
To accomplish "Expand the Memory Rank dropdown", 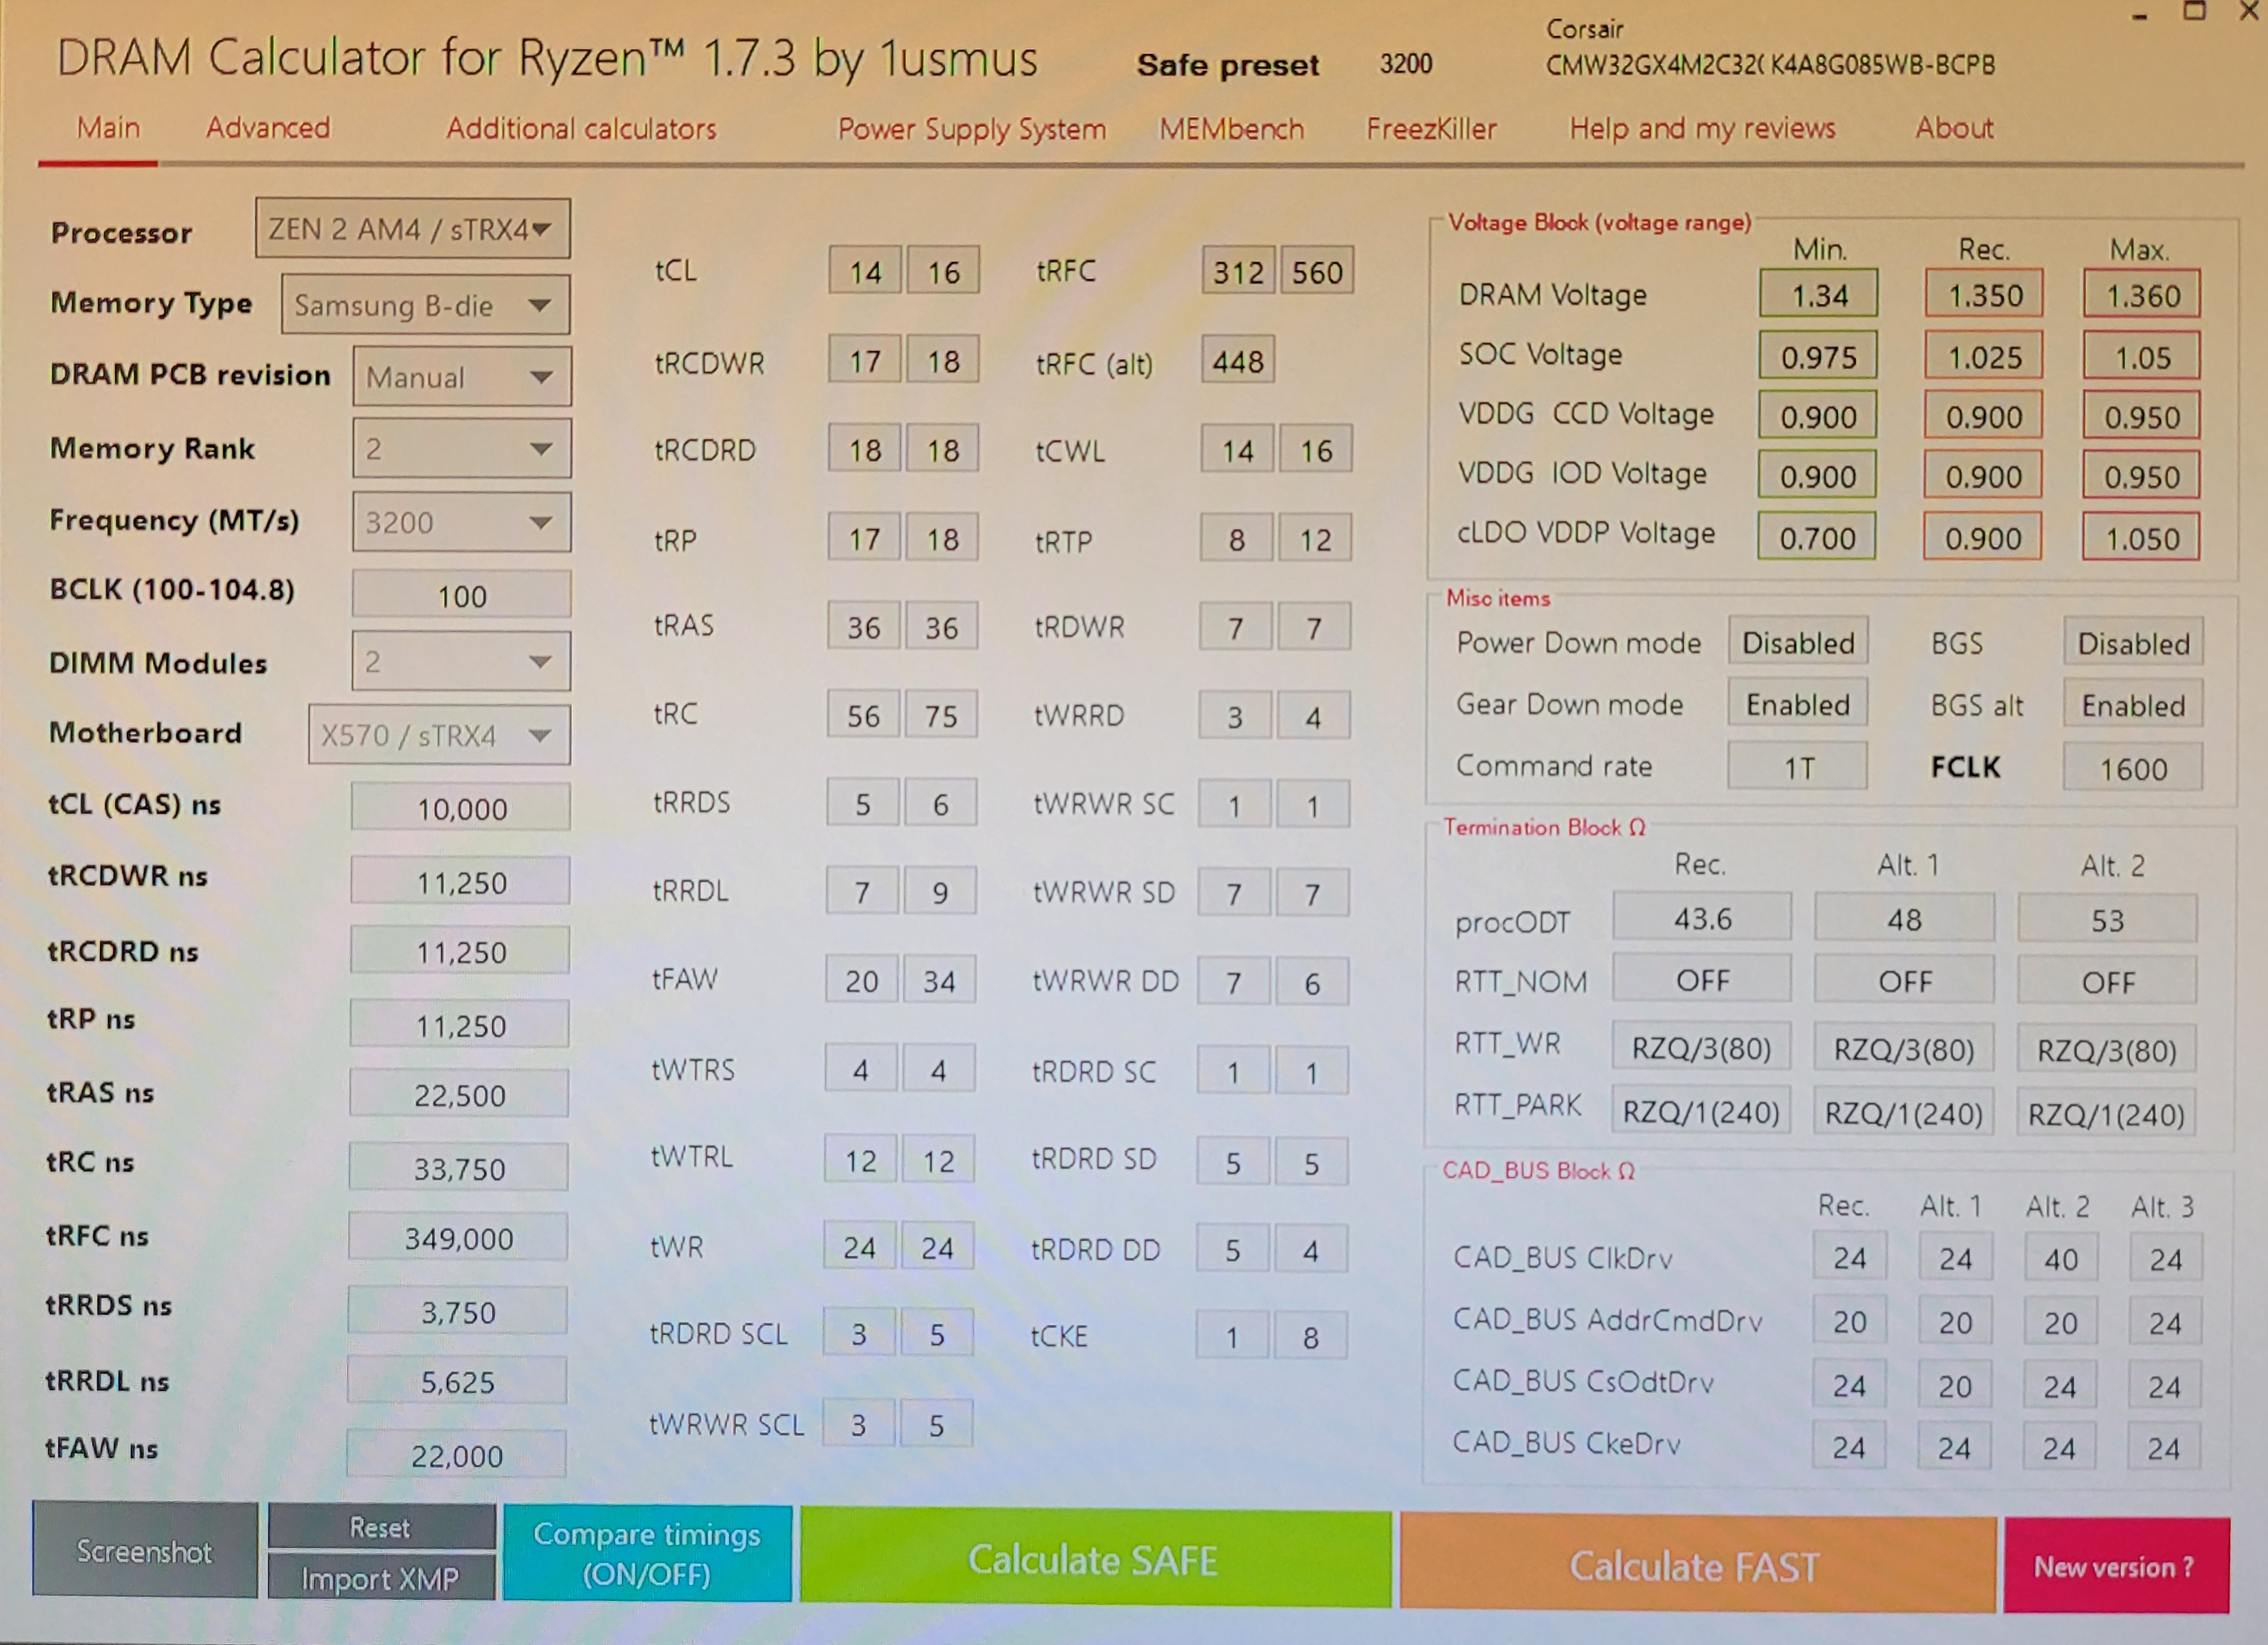I will click(x=461, y=449).
